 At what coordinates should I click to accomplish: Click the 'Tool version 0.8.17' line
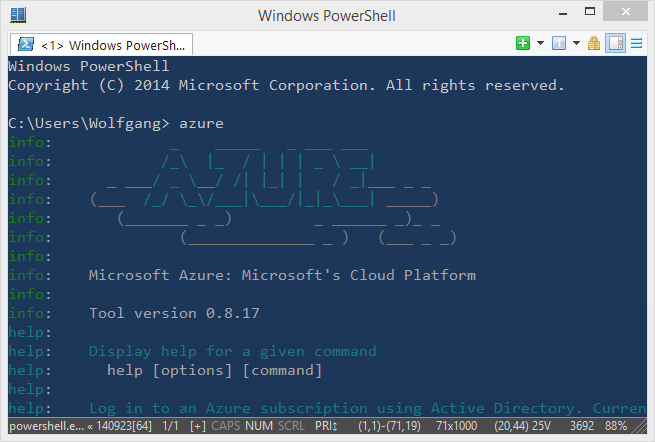click(x=174, y=313)
